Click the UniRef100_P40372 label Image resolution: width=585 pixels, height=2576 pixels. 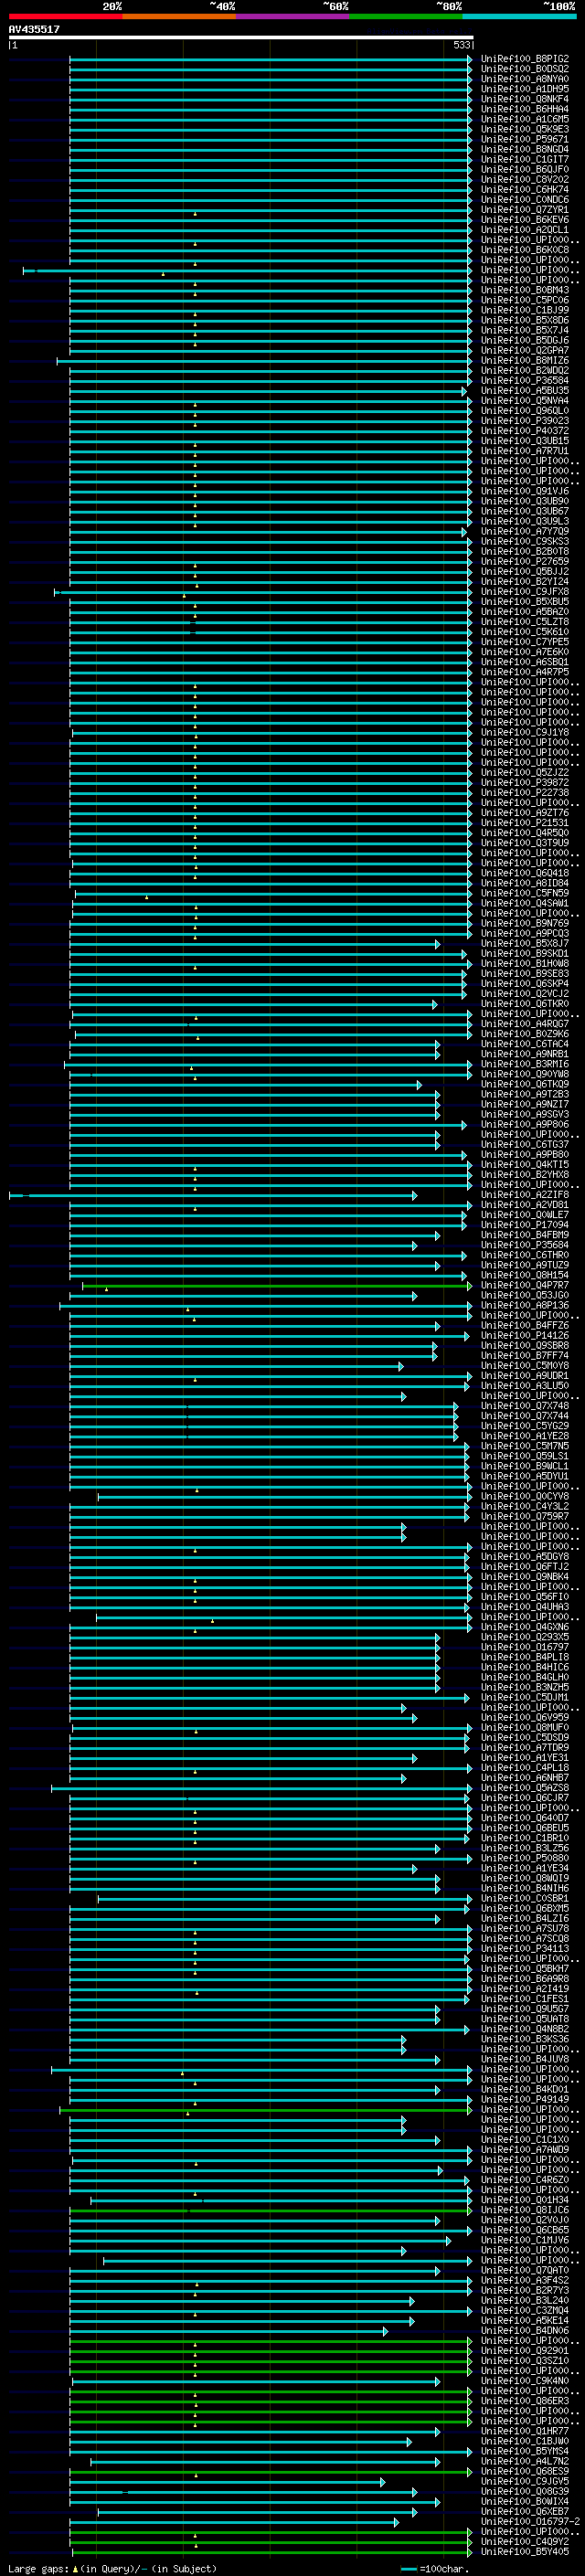tap(524, 431)
